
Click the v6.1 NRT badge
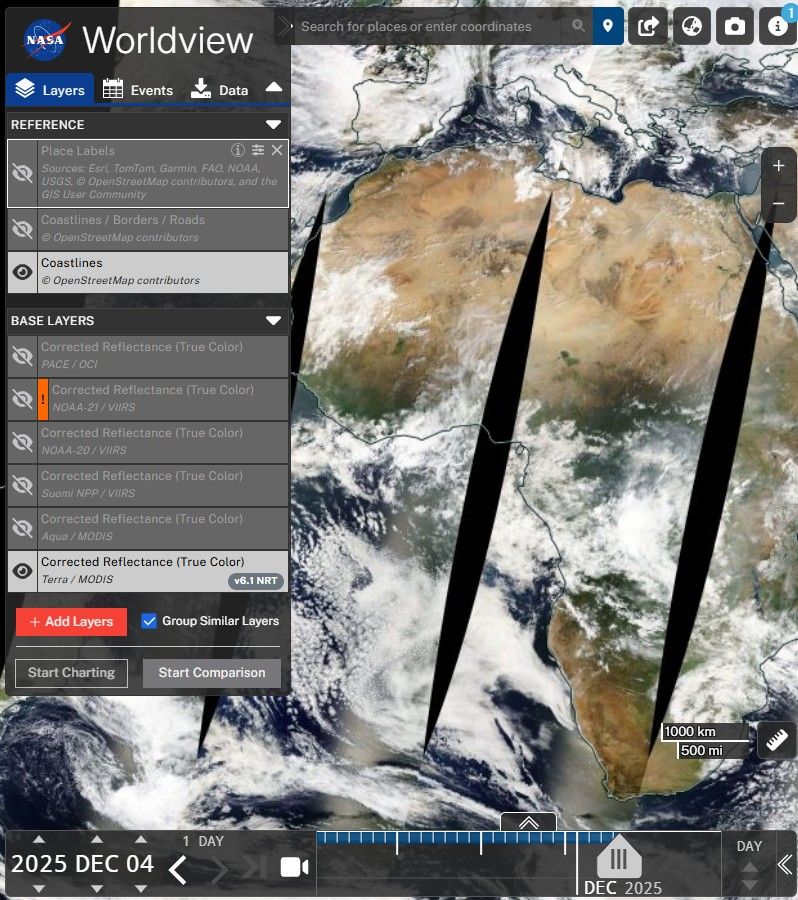(255, 581)
